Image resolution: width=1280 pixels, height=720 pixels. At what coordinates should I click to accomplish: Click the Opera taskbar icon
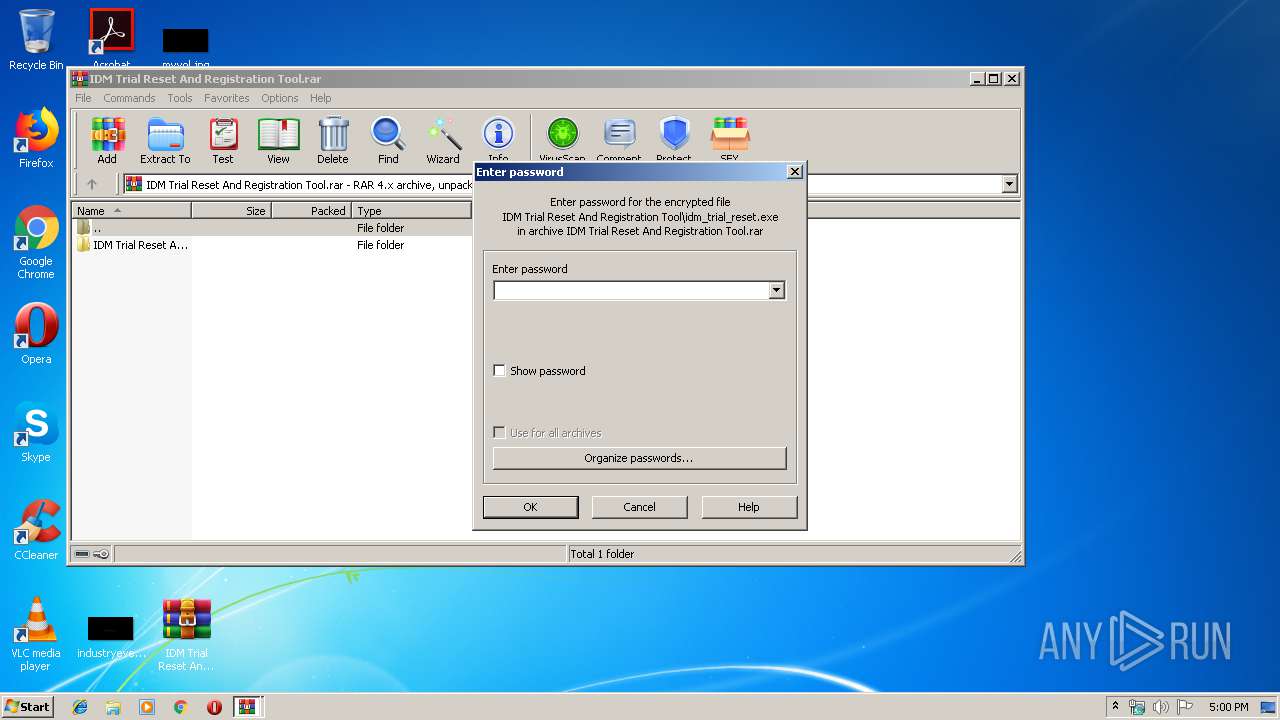pyautogui.click(x=214, y=707)
